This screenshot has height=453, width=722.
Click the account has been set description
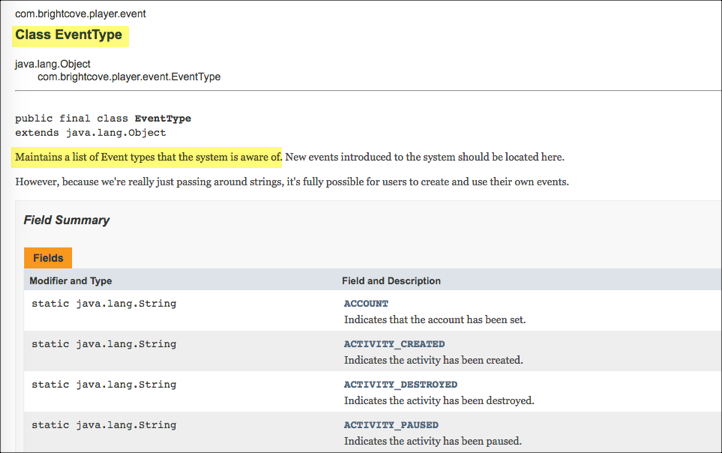tap(434, 320)
